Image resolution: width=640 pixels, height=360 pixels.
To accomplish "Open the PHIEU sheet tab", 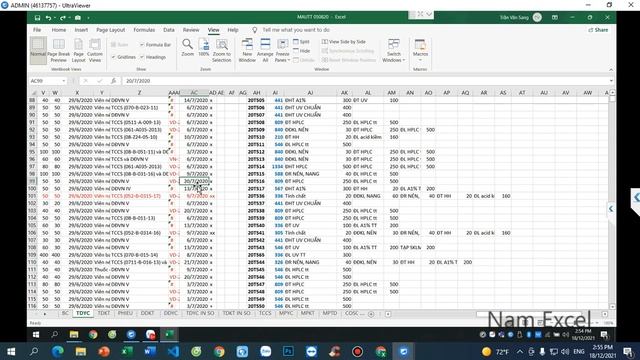I will click(x=125, y=313).
